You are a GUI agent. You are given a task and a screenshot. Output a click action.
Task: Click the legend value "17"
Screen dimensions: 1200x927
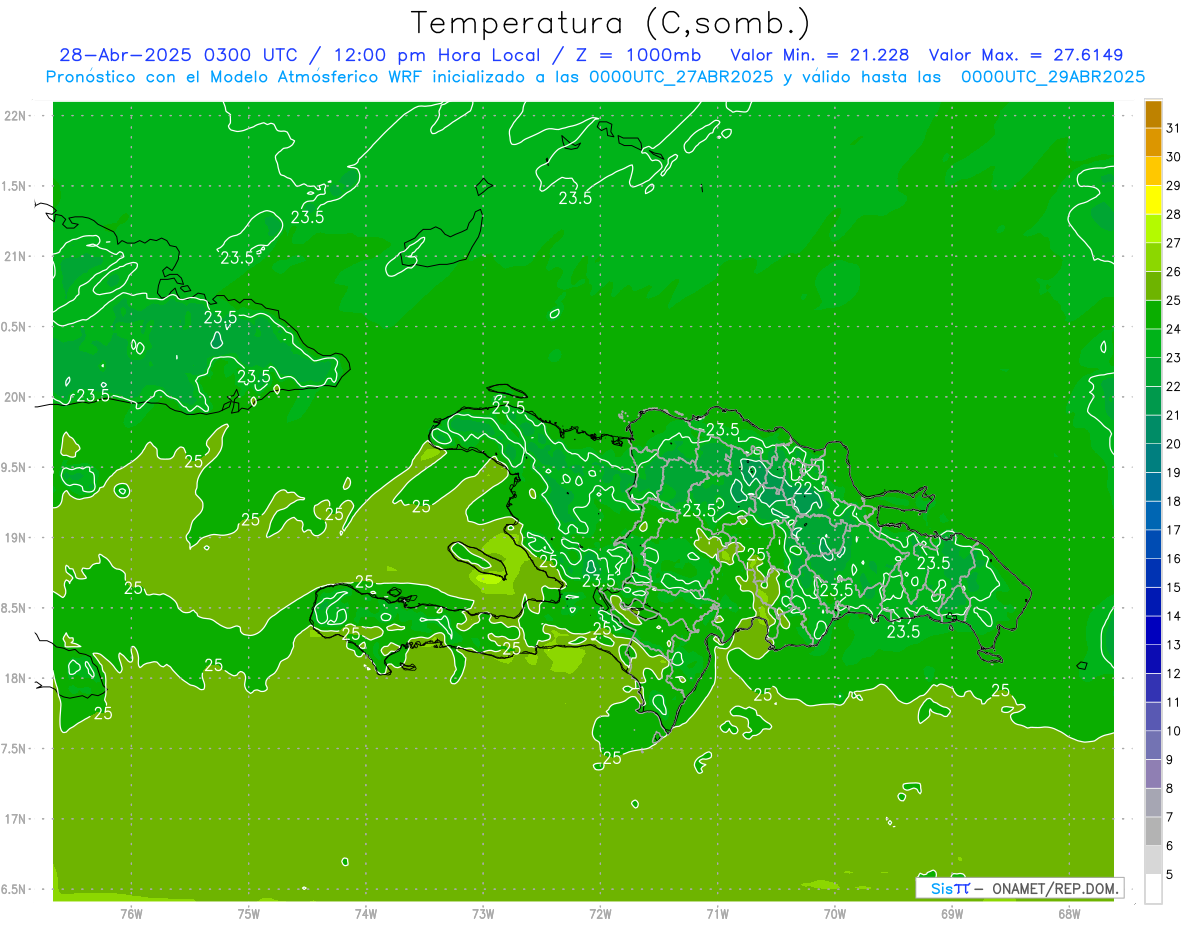click(1175, 530)
